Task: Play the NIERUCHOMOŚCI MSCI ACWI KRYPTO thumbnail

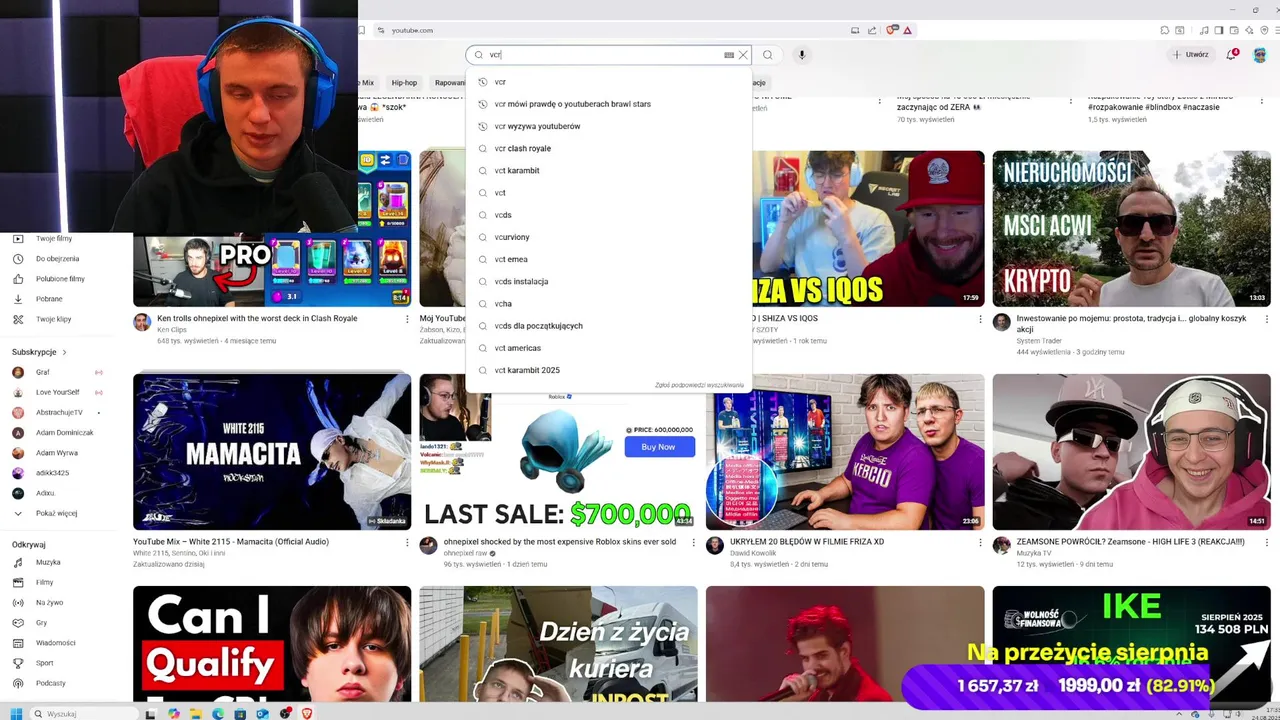Action: pyautogui.click(x=1131, y=229)
